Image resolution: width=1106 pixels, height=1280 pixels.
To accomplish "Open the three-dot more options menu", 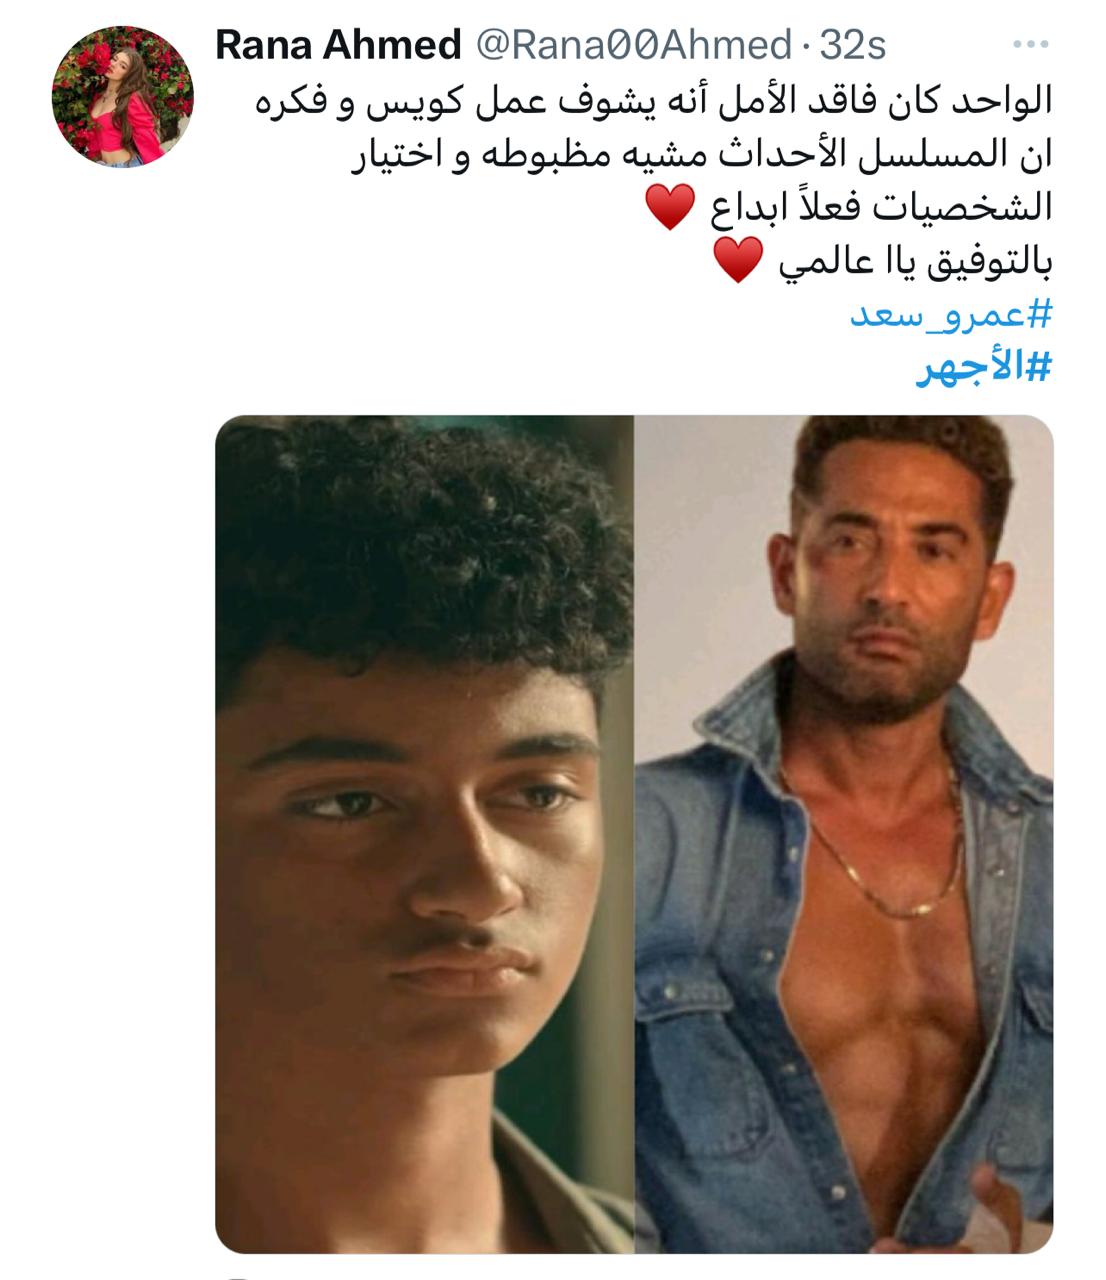I will tap(1031, 45).
